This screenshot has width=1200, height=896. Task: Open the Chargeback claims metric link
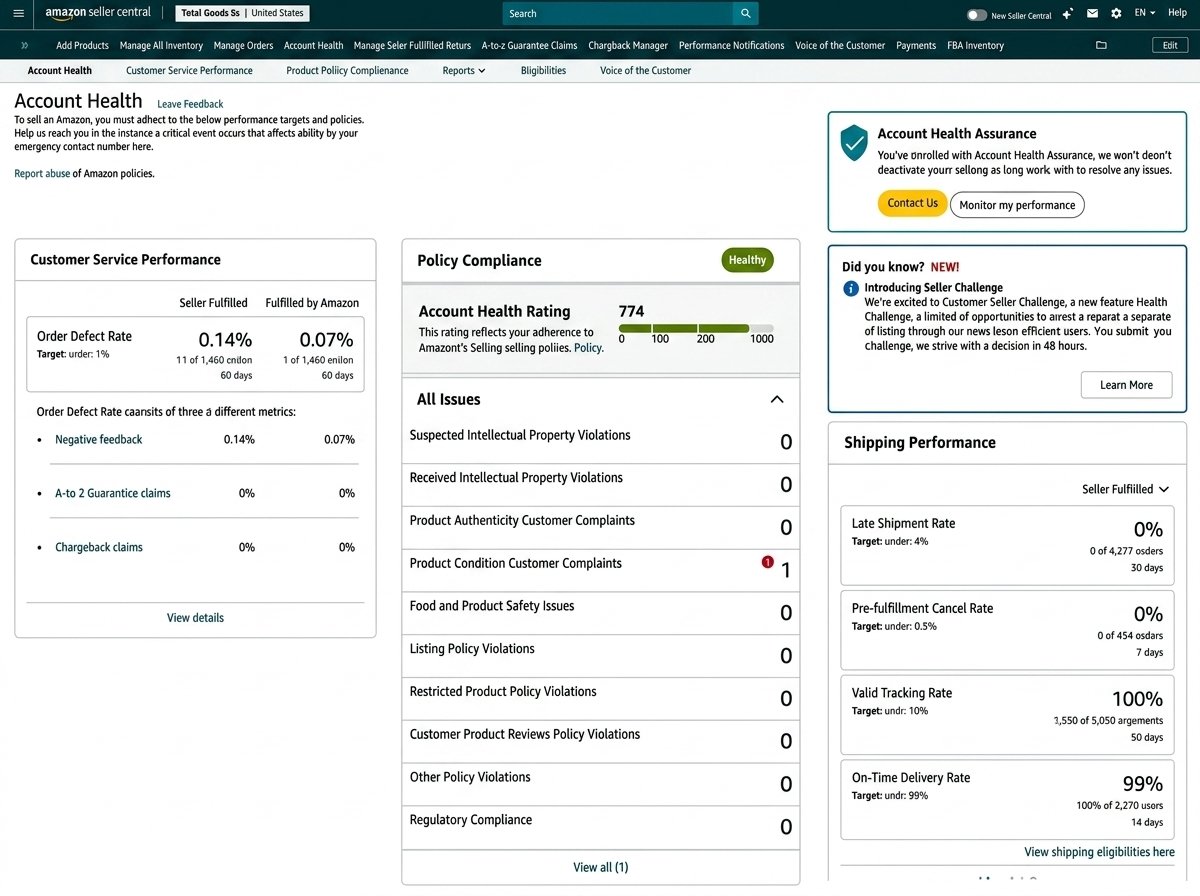[x=99, y=547]
